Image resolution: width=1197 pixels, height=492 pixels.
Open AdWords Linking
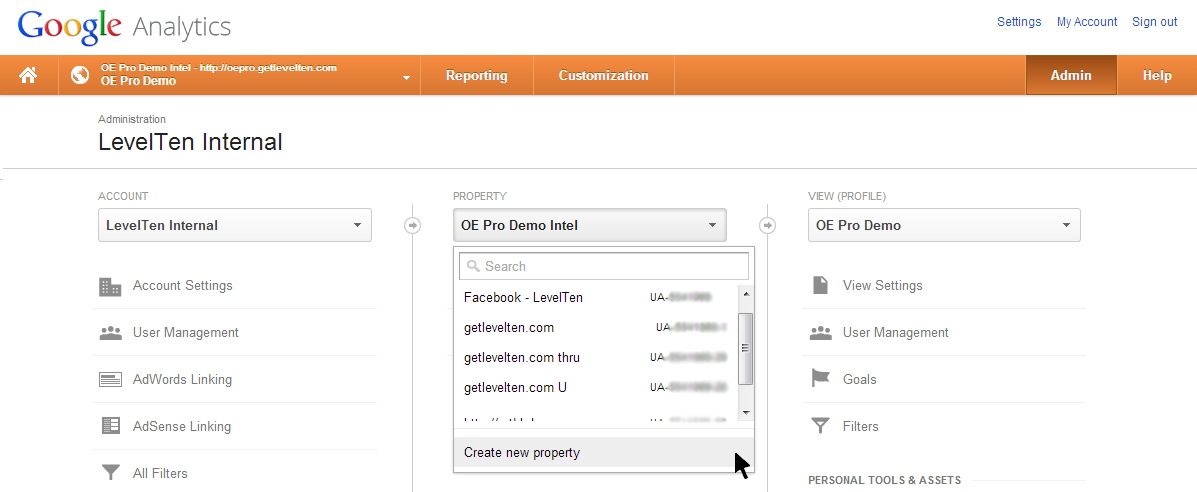click(182, 380)
